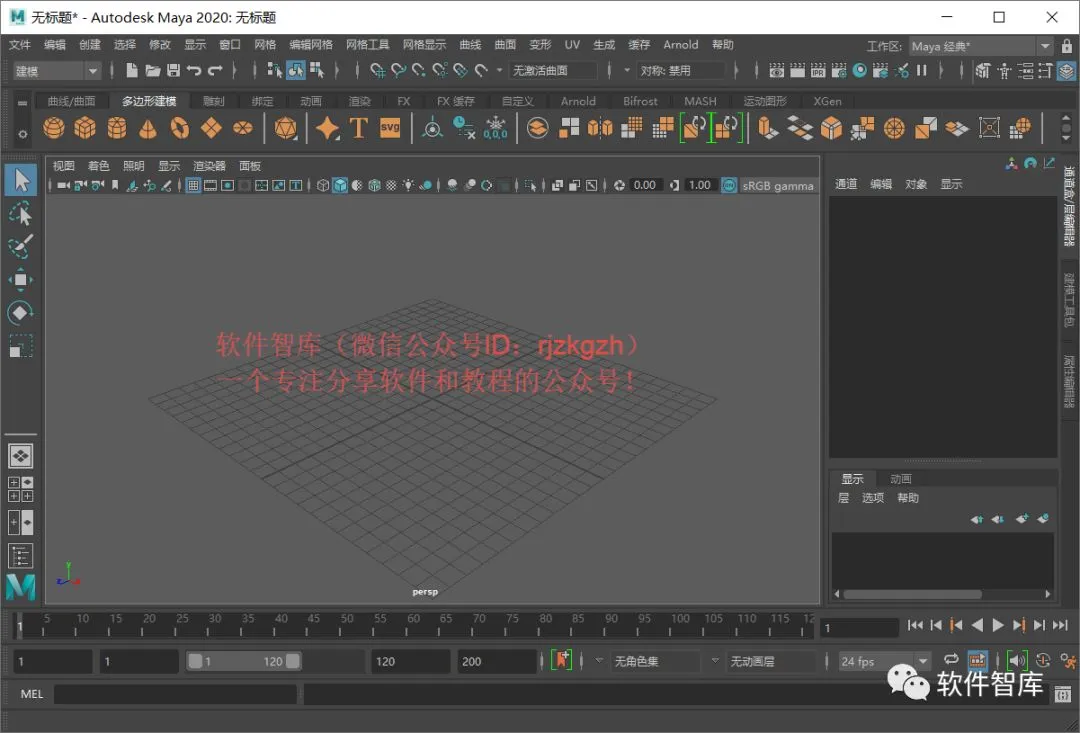Switch to the 动画 layer editor tab
Screen dimensions: 1080x733
[900, 479]
